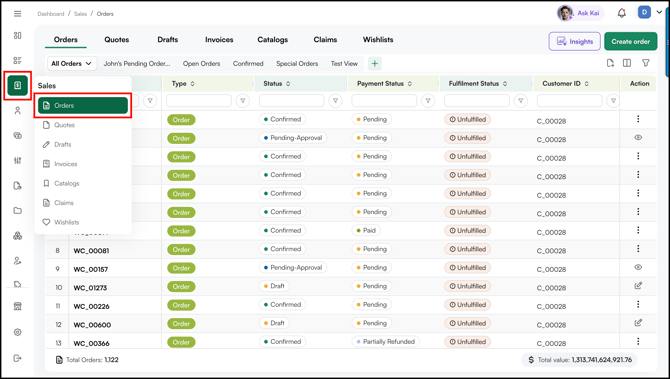Add a new view with plus icon
This screenshot has height=379, width=670.
pos(375,64)
